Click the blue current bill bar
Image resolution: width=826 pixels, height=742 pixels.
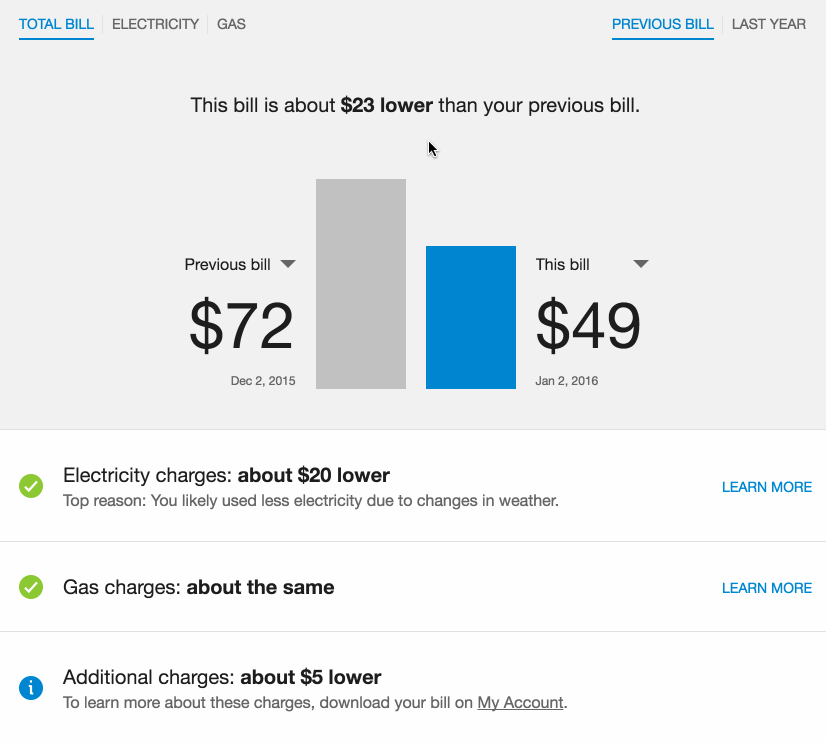coord(471,317)
